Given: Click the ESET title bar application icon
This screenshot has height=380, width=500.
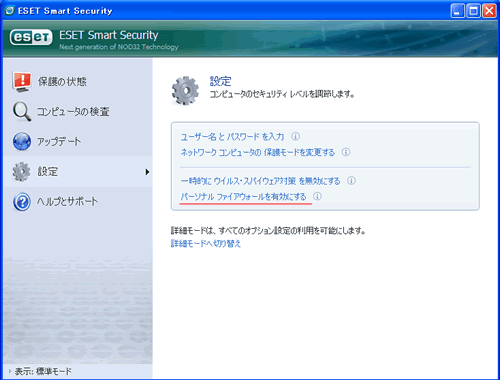Looking at the screenshot, I should pyautogui.click(x=9, y=11).
